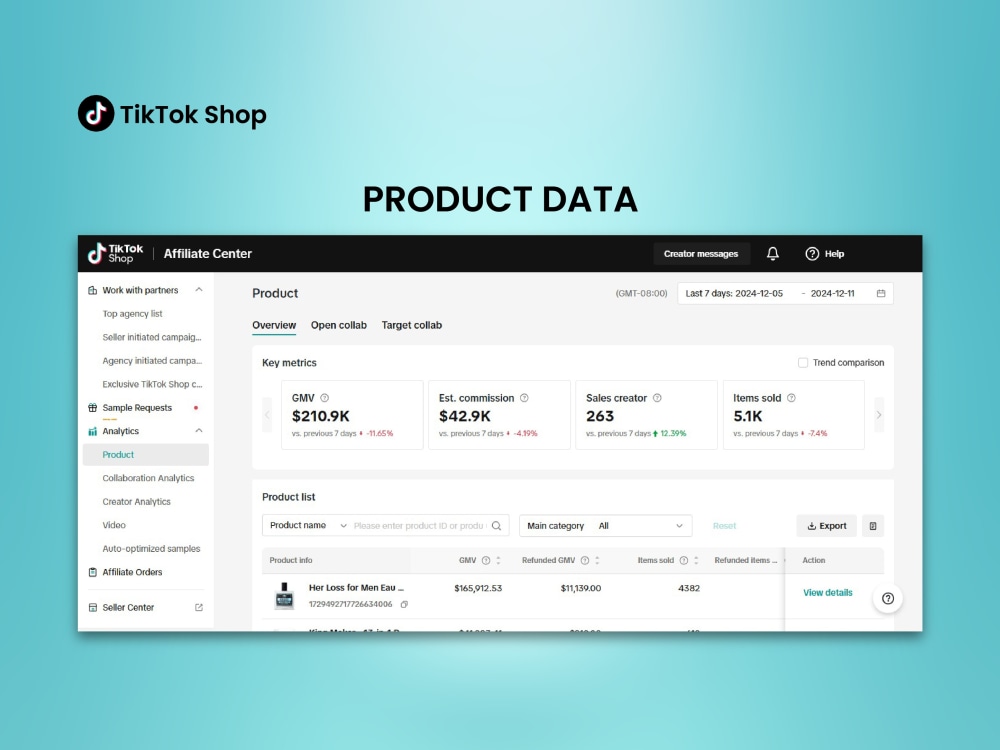
Task: Sort by Items sold column arrows
Action: pyautogui.click(x=696, y=561)
